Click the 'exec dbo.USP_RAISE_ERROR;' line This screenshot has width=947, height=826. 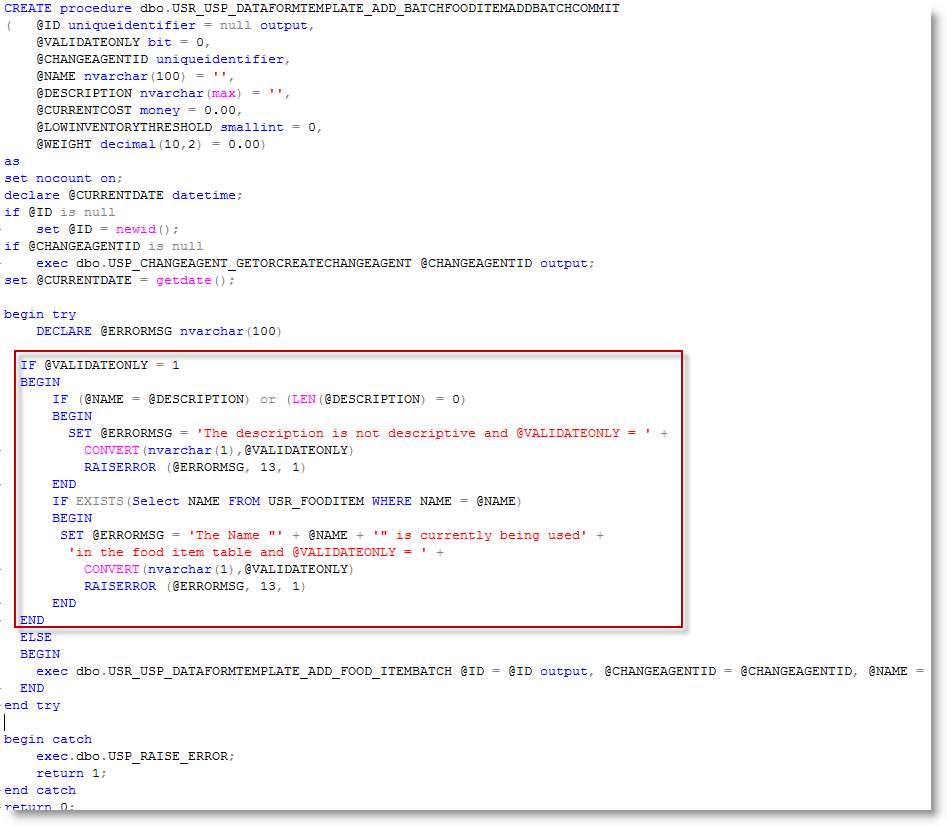pos(135,756)
